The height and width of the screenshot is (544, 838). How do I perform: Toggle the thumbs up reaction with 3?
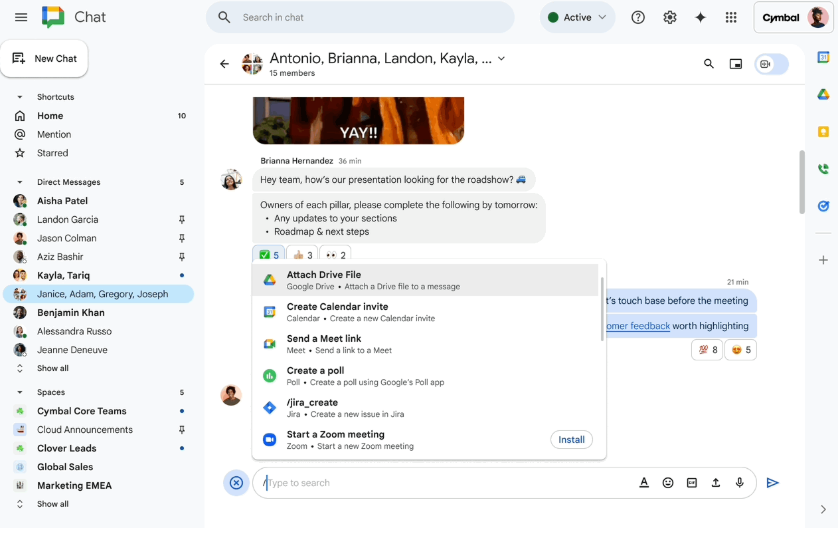coord(303,255)
